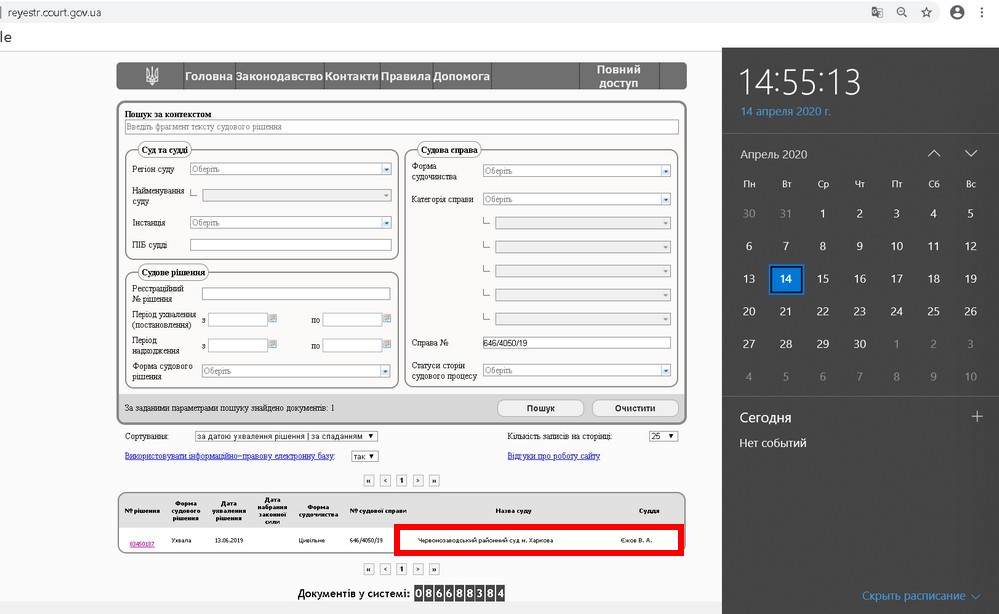
Task: Open the Відгуки про роботу сайту link
Action: 554,456
